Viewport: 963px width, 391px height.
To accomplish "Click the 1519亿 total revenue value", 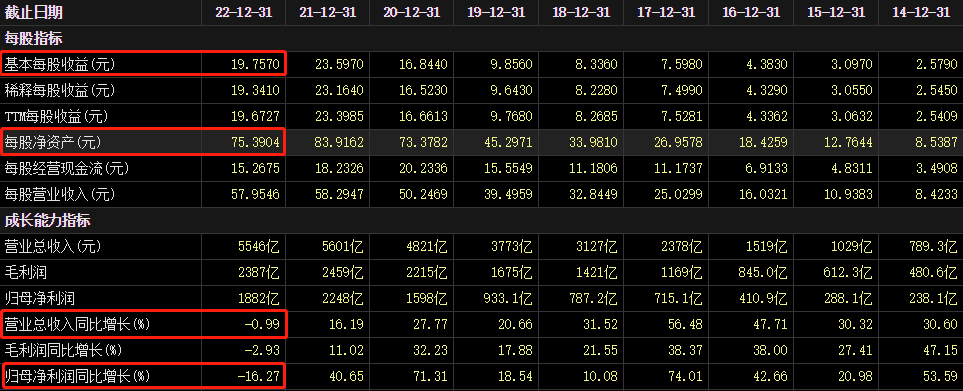I will (x=766, y=247).
